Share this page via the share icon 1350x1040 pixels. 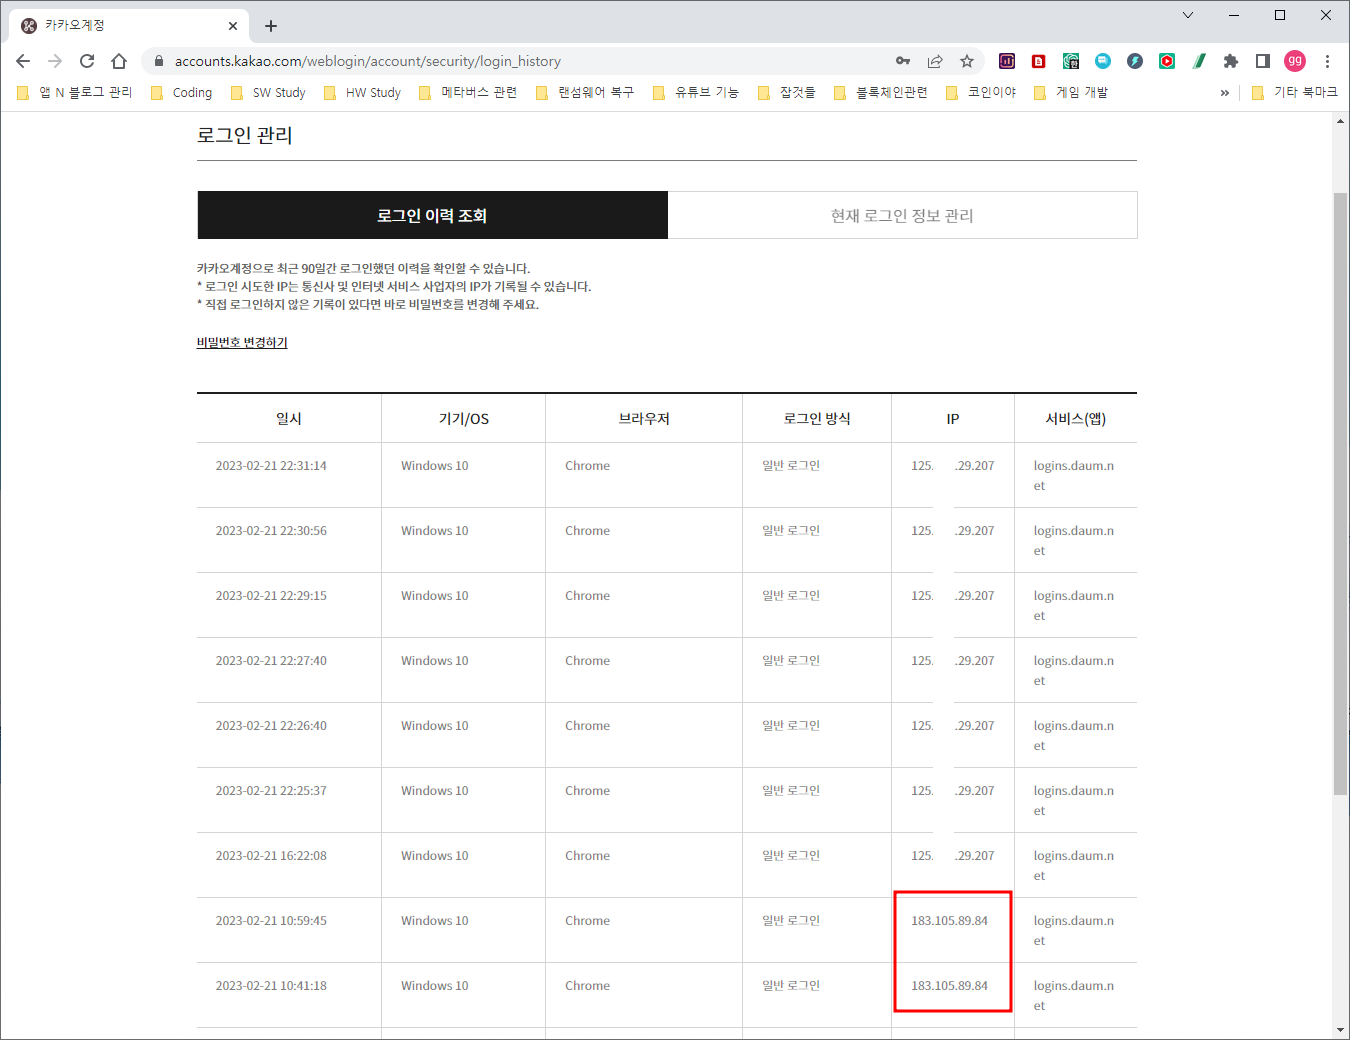pos(935,61)
